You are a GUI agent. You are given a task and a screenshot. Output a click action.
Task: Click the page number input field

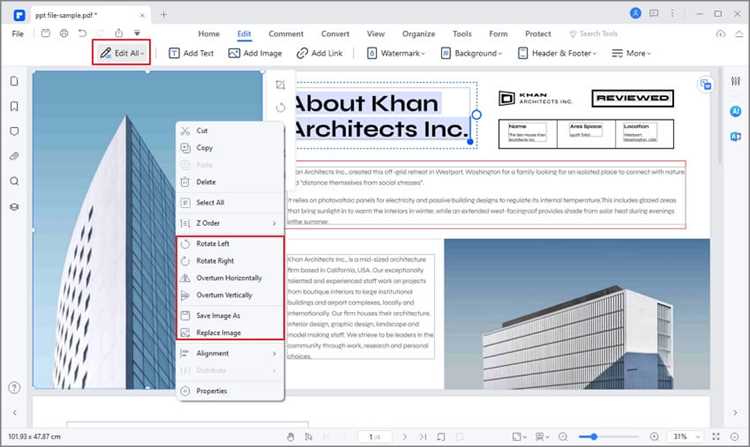click(375, 436)
